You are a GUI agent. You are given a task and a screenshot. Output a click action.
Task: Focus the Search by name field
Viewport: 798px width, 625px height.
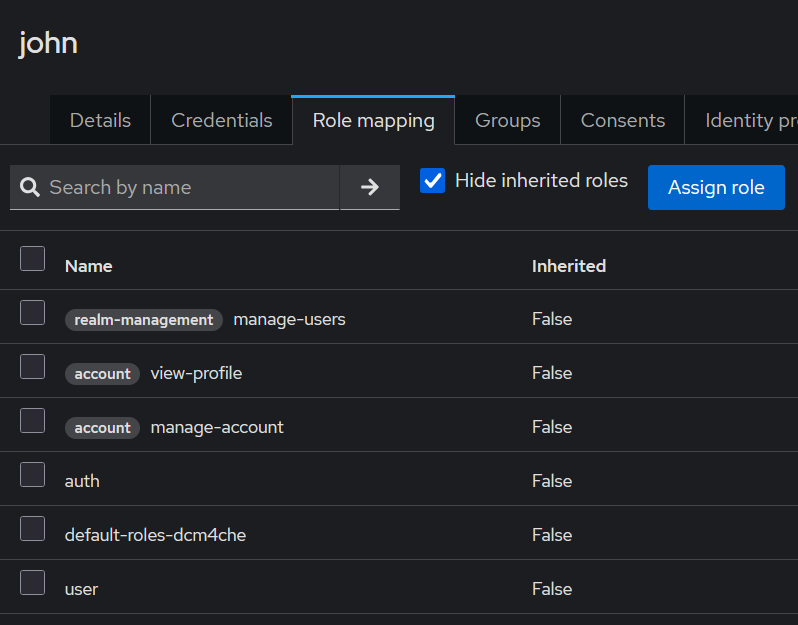click(x=190, y=187)
